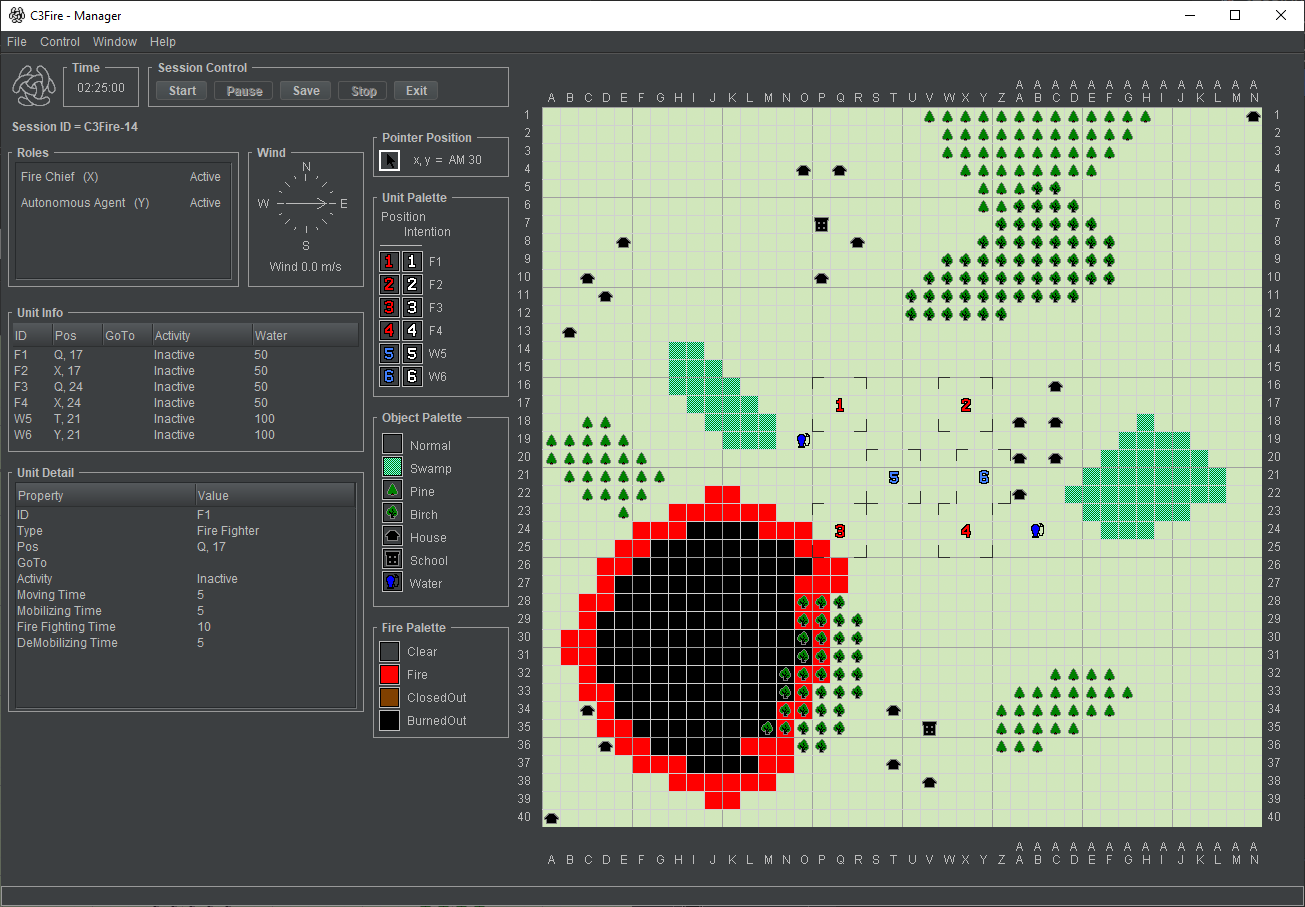Select the W6 row in Unit Info
This screenshot has width=1305, height=907.
tap(185, 435)
